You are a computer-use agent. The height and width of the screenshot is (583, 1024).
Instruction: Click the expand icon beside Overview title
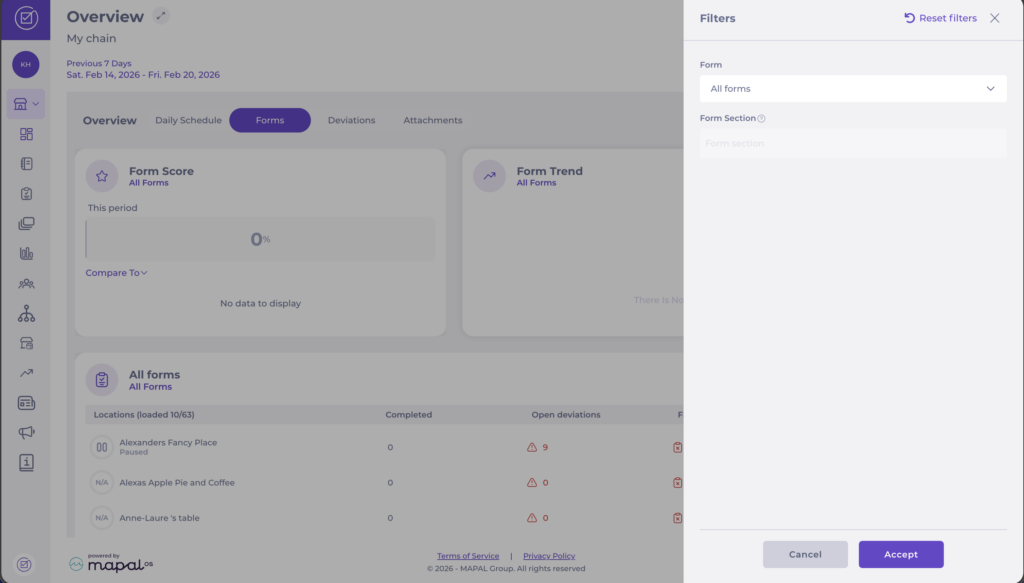click(162, 16)
